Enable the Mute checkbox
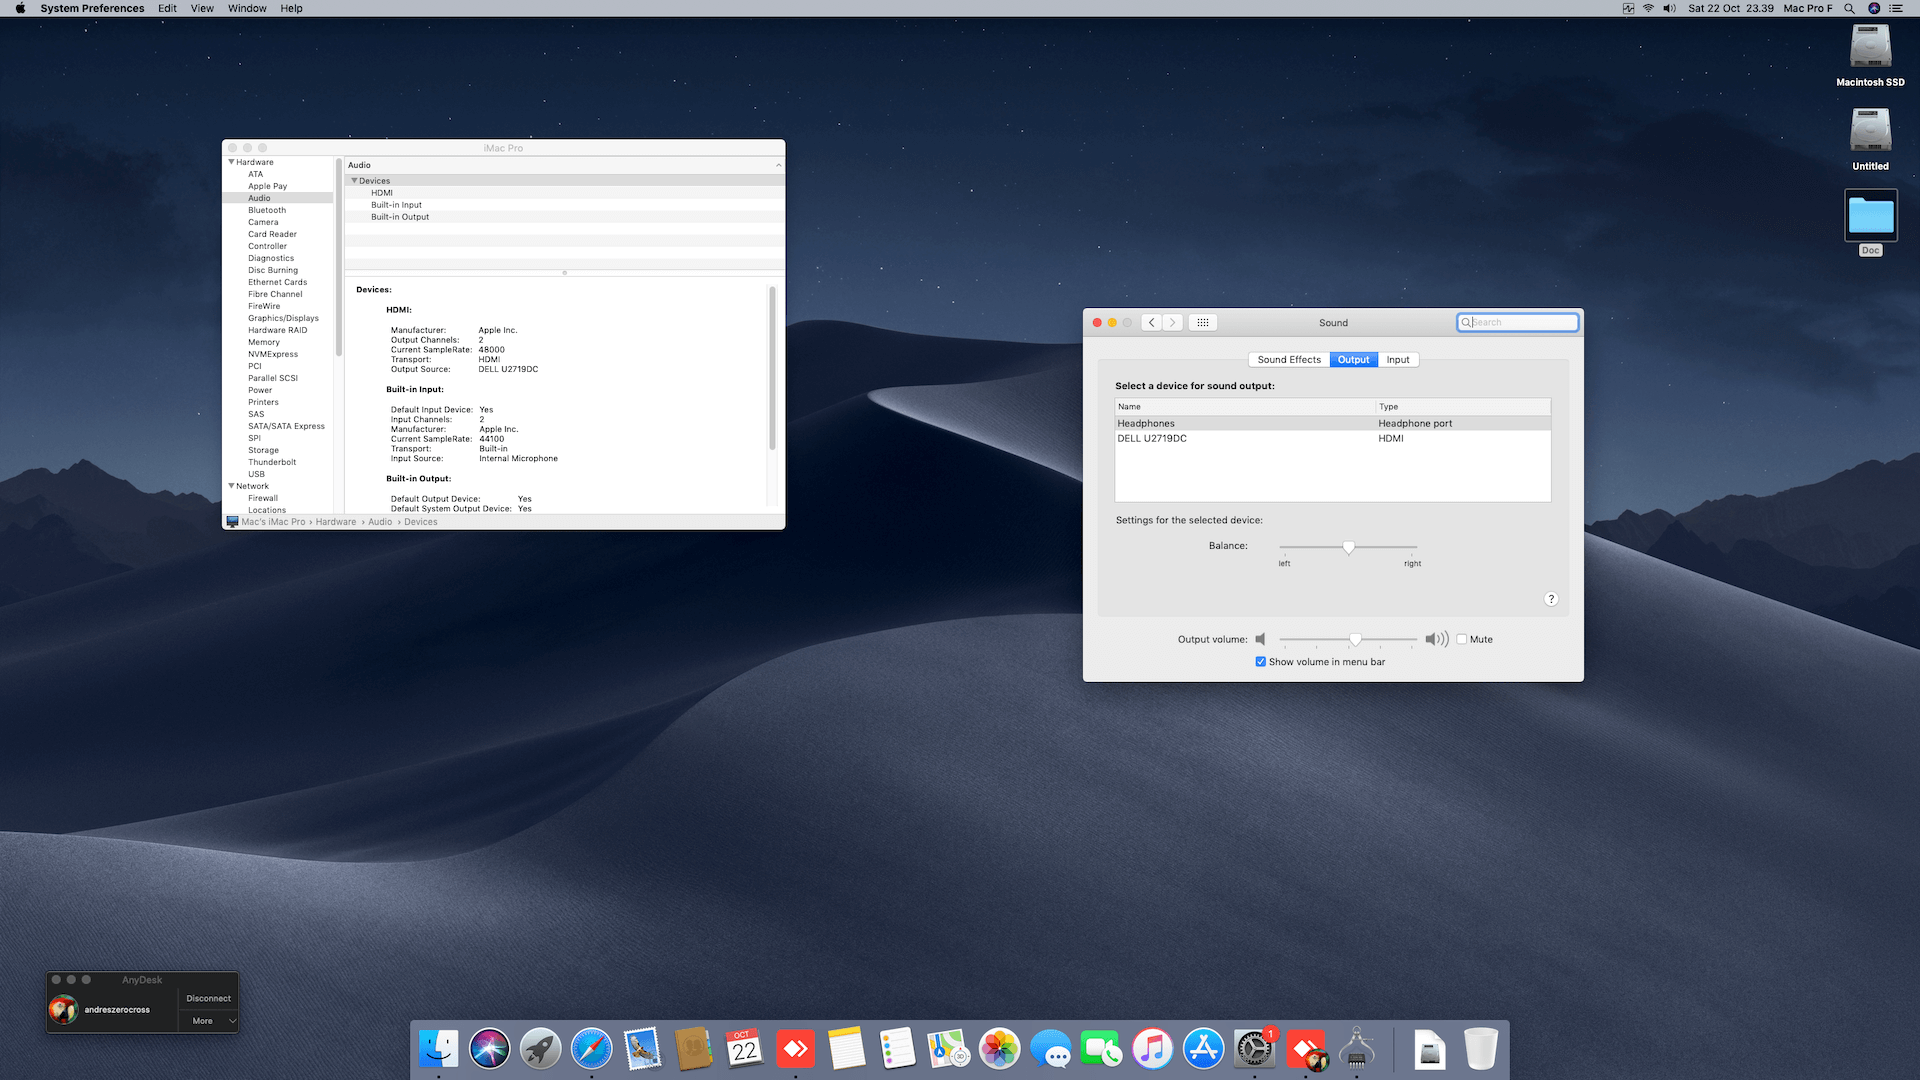 click(1462, 639)
